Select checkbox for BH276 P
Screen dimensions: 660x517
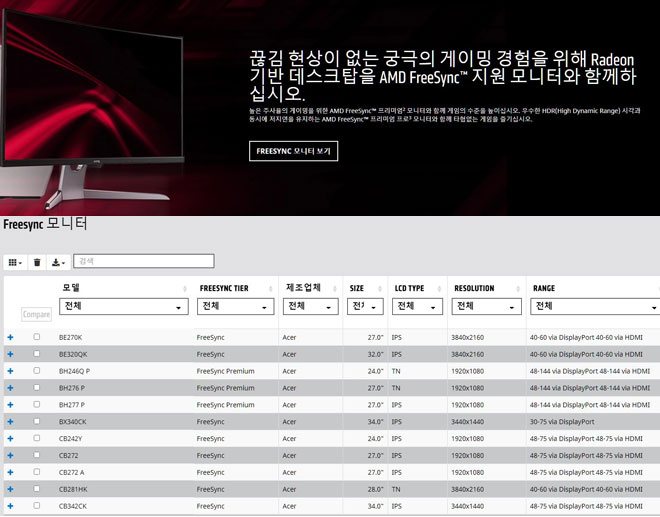pyautogui.click(x=37, y=387)
